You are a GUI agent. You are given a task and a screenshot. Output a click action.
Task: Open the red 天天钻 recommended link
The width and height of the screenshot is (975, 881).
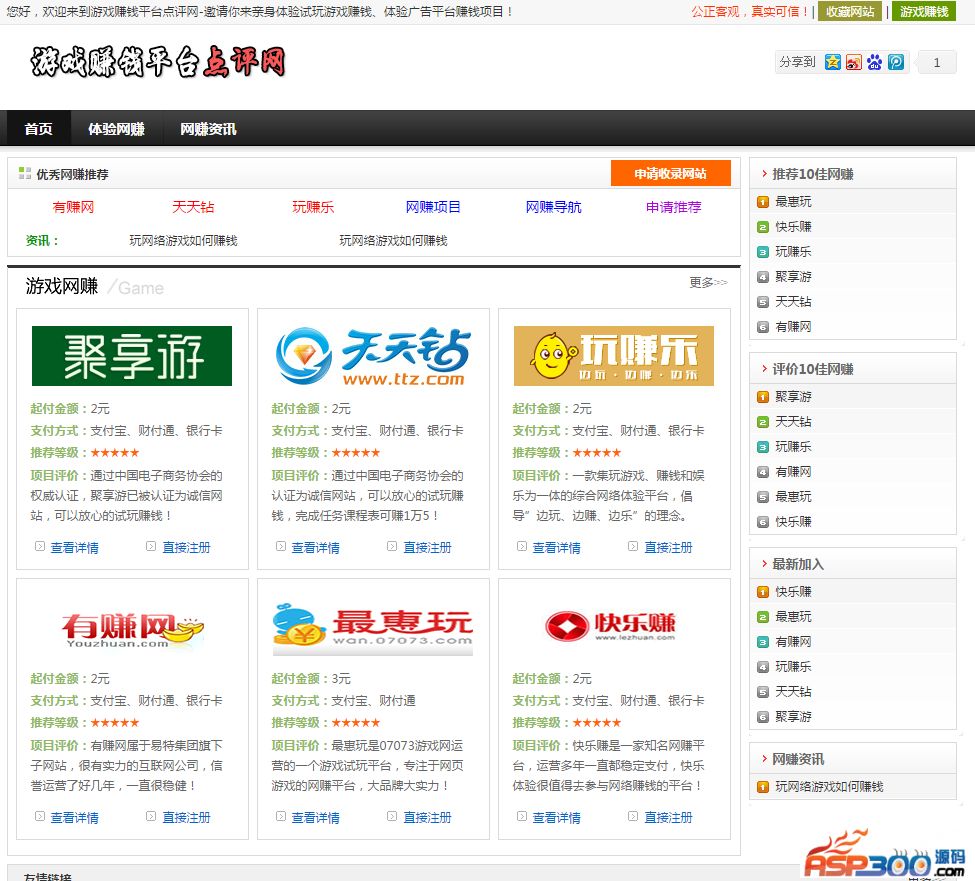pos(193,207)
